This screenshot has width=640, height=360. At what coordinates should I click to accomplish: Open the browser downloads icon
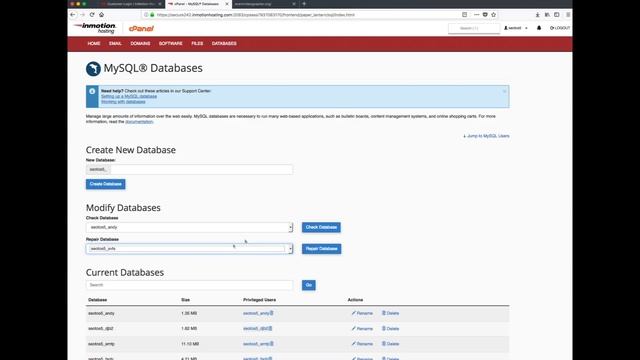click(538, 15)
